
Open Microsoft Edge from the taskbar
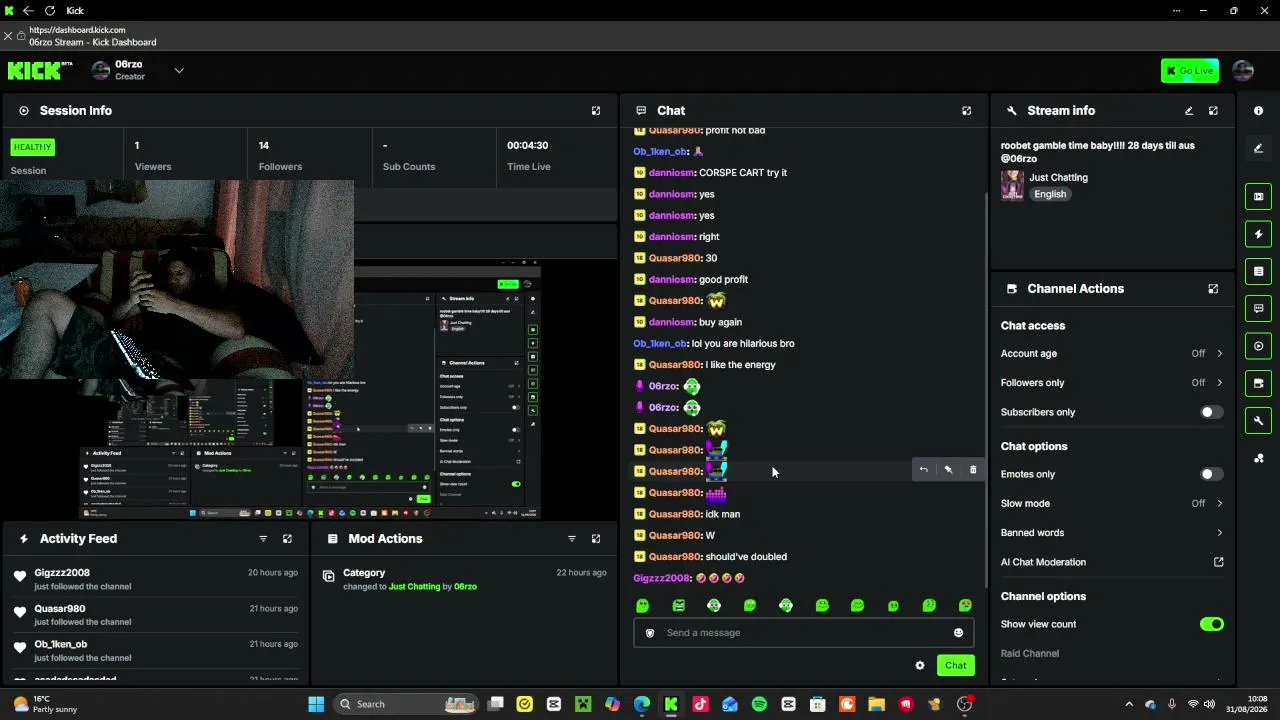(x=642, y=704)
